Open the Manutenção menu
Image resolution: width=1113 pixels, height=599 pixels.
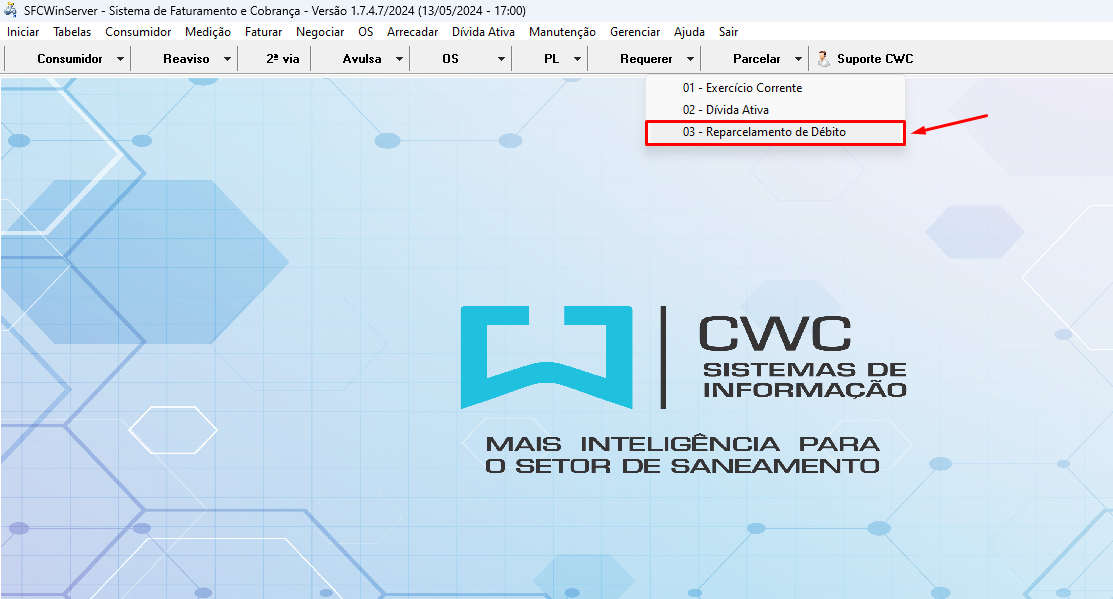[562, 32]
